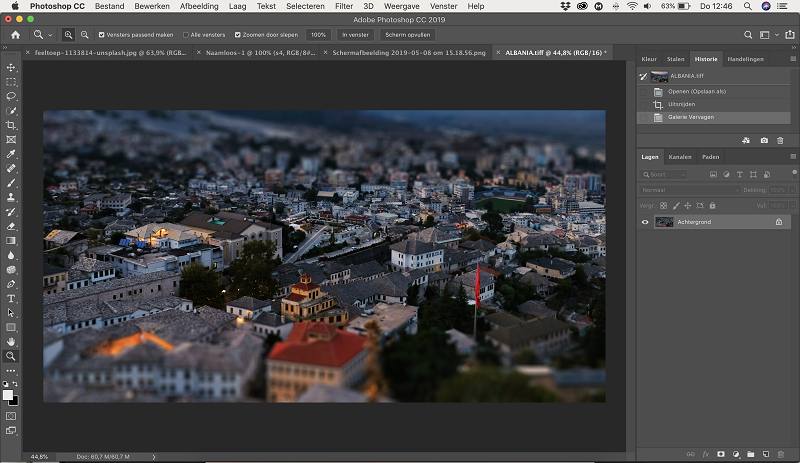The height and width of the screenshot is (463, 800).
Task: Select the Horizontal Type tool
Action: click(11, 299)
